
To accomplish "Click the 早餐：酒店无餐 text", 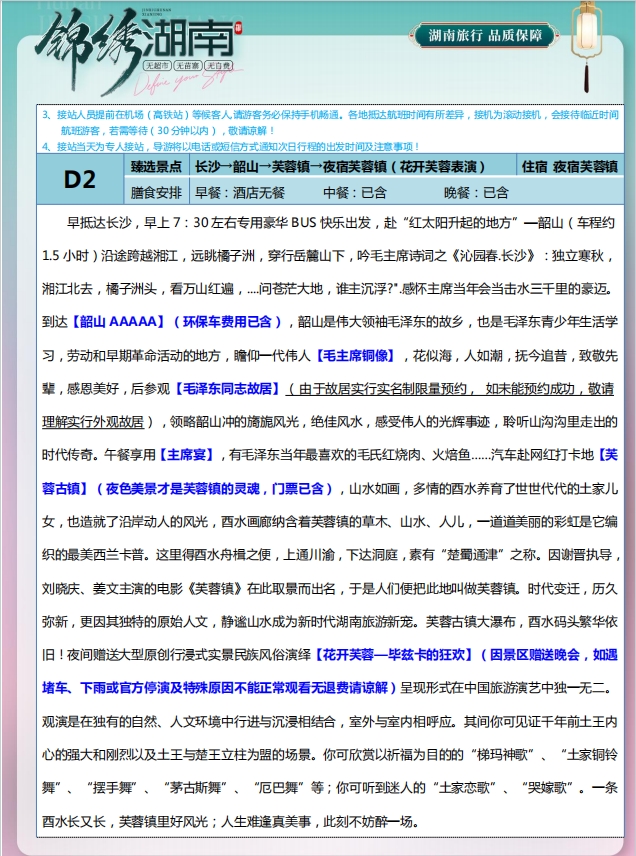I will pos(240,193).
